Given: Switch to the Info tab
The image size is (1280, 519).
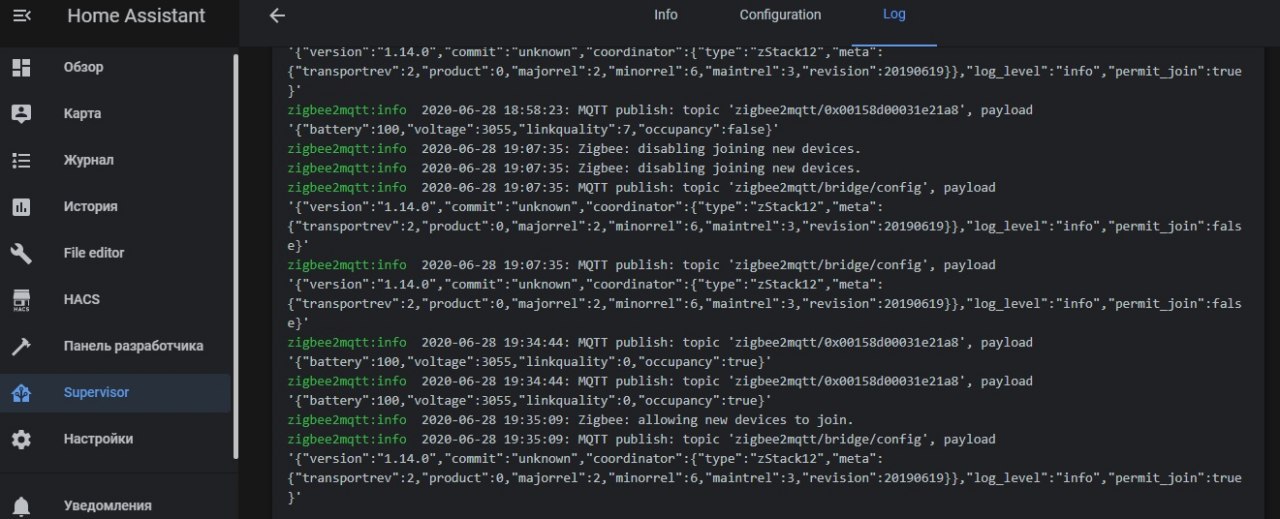Looking at the screenshot, I should pyautogui.click(x=665, y=15).
